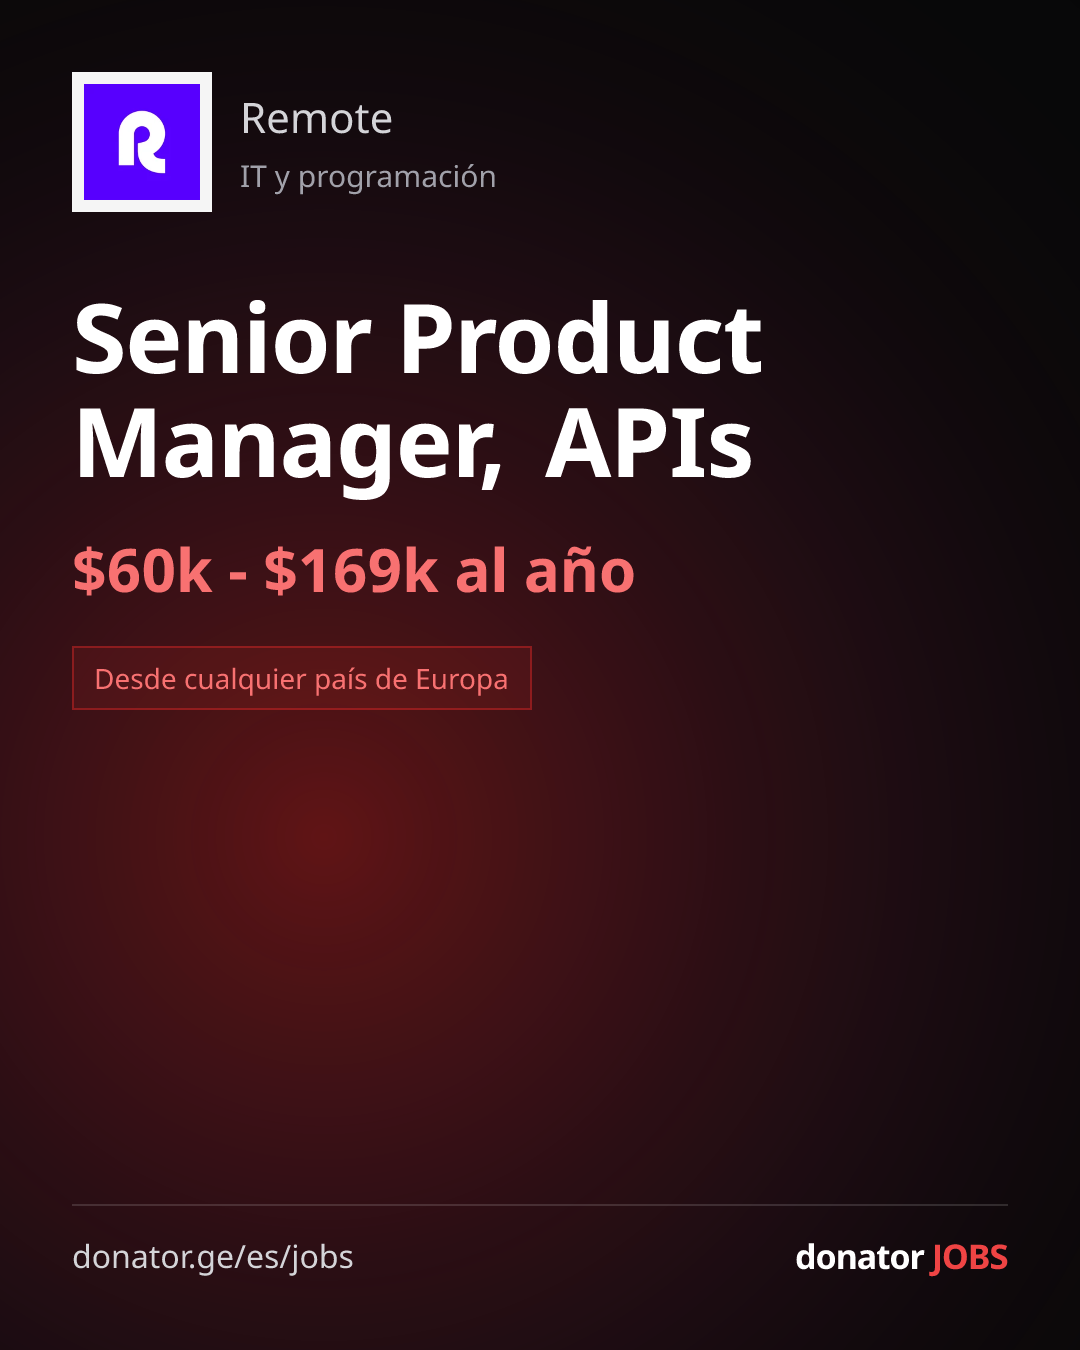Select the Desde cualquier país de Europa tag

tap(302, 678)
